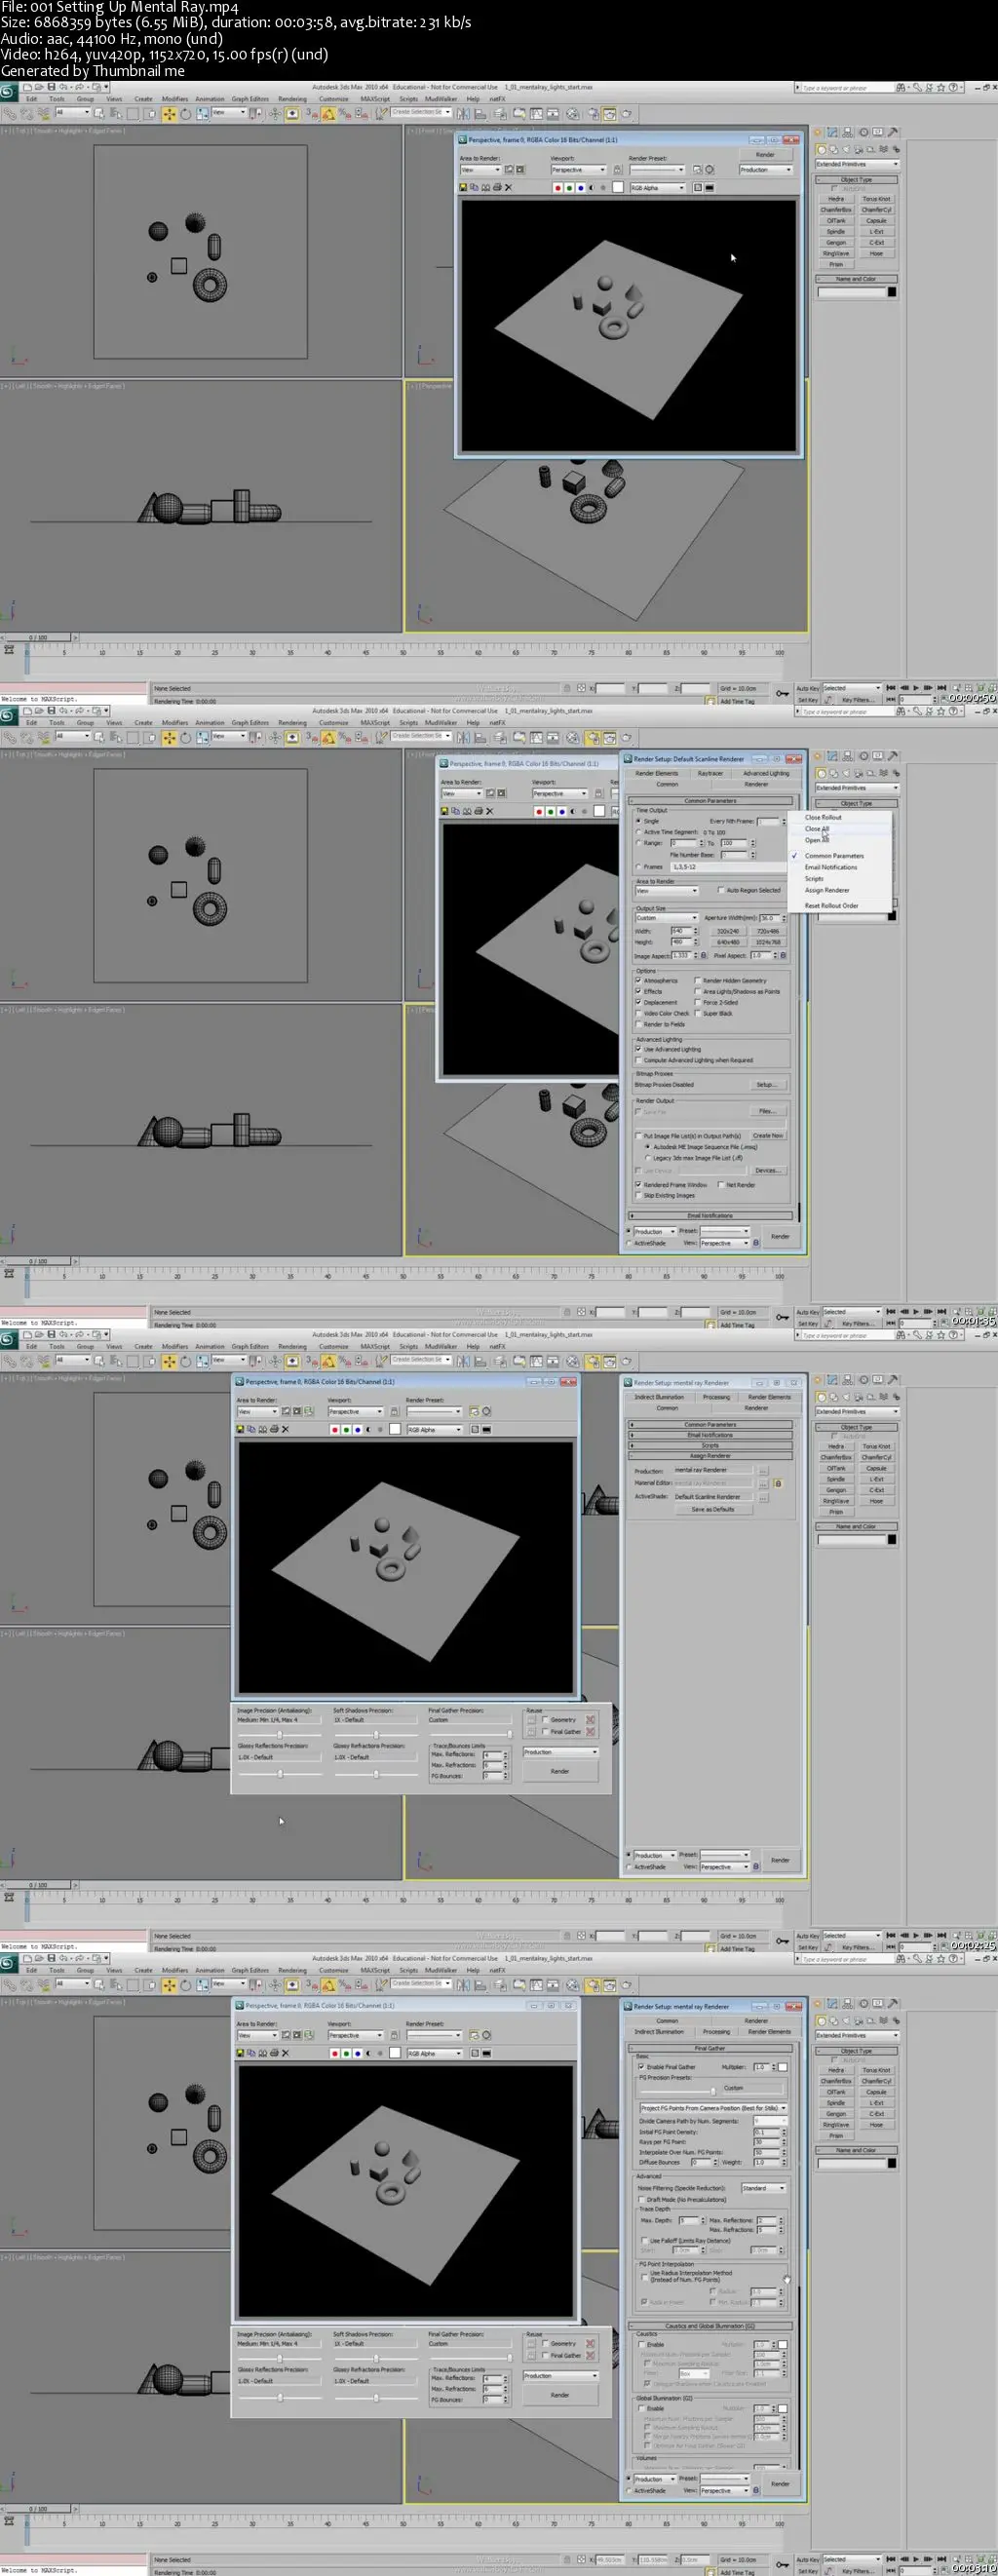Viewport: 998px width, 2576px height.
Task: Switch to the Raytracer tab
Action: point(710,773)
